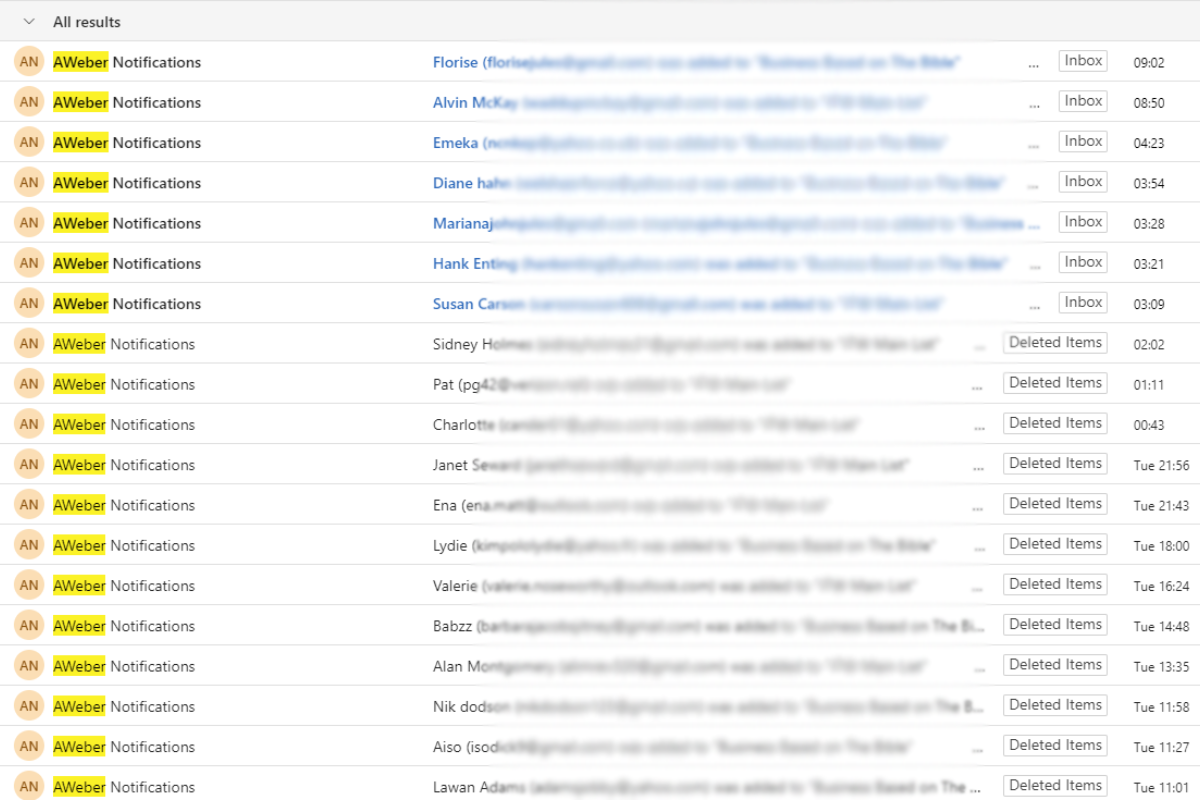
Task: Open the Alan Montgomery notification email
Action: pyautogui.click(x=600, y=666)
